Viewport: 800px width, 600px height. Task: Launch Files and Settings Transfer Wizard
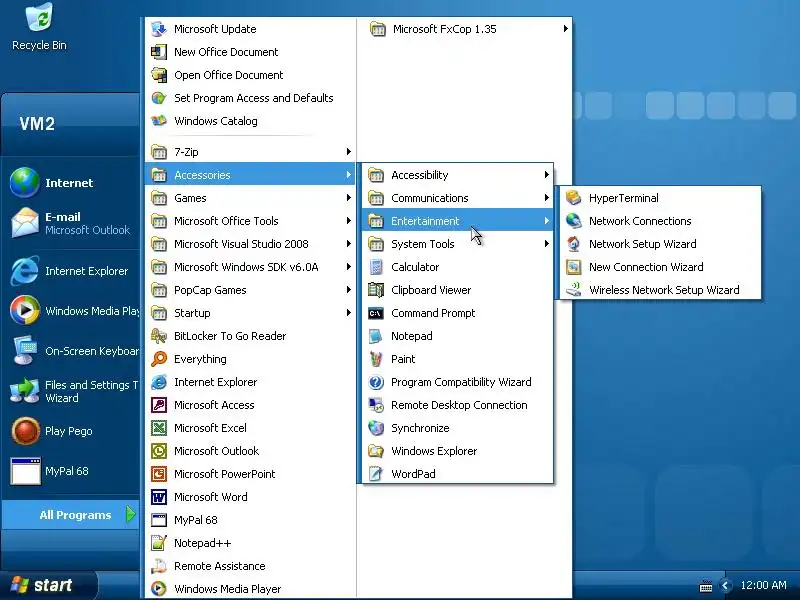point(70,391)
